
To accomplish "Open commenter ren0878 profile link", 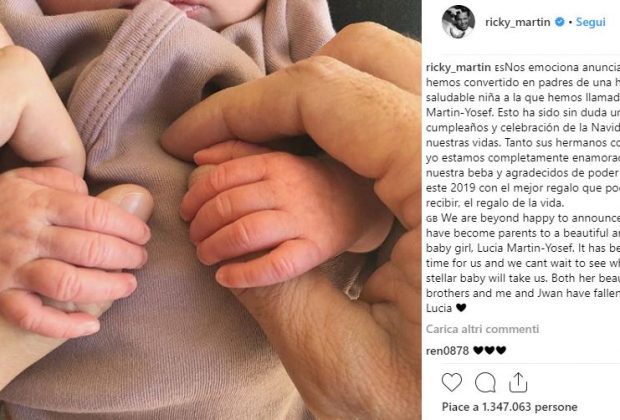I will tap(447, 350).
